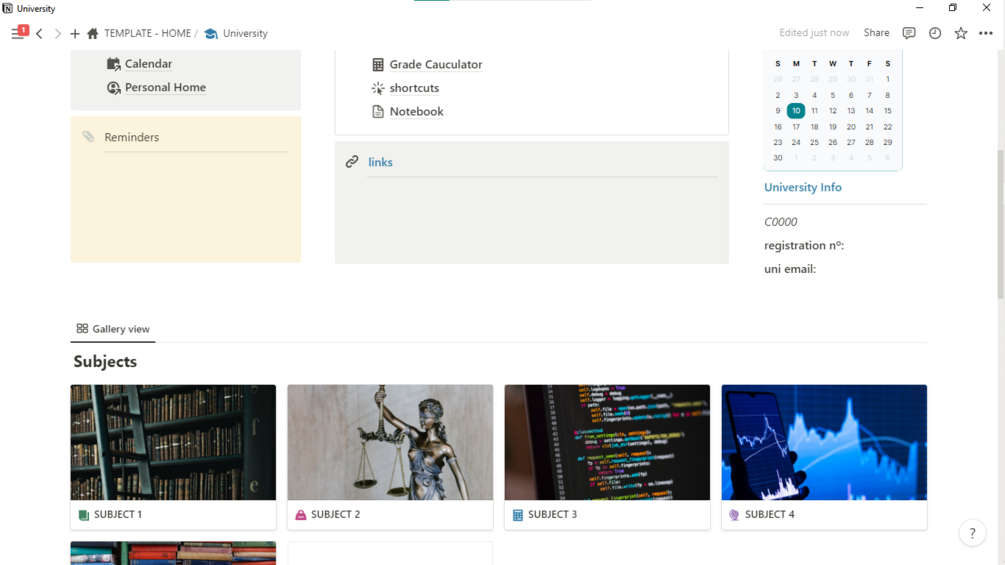Click the links chain icon
The width and height of the screenshot is (1005, 565).
point(352,161)
